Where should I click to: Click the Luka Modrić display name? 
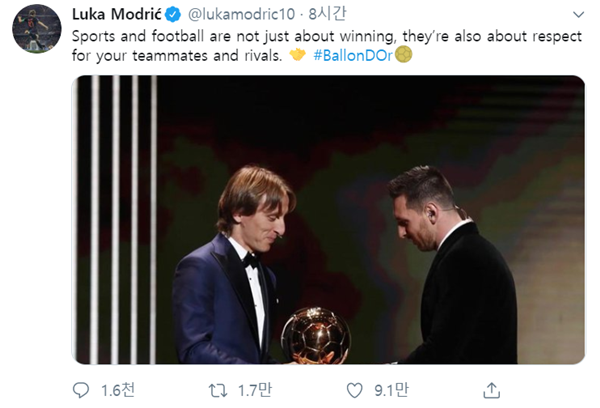click(117, 15)
